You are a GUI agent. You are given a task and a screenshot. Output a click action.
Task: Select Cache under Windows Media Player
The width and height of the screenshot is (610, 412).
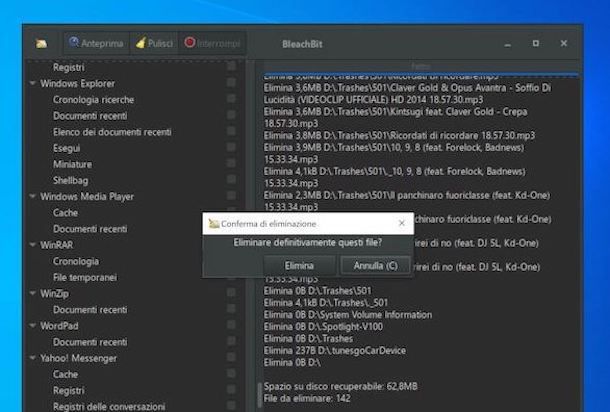(x=65, y=212)
